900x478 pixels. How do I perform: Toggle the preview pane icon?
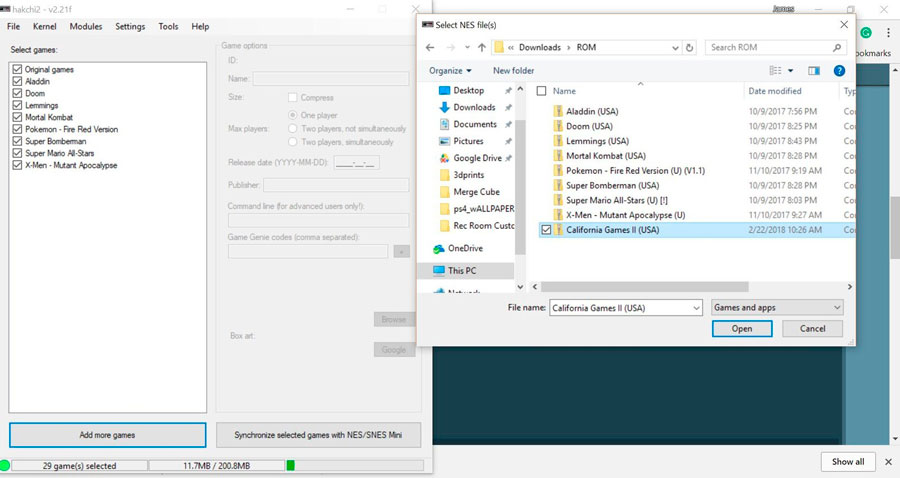(x=814, y=71)
